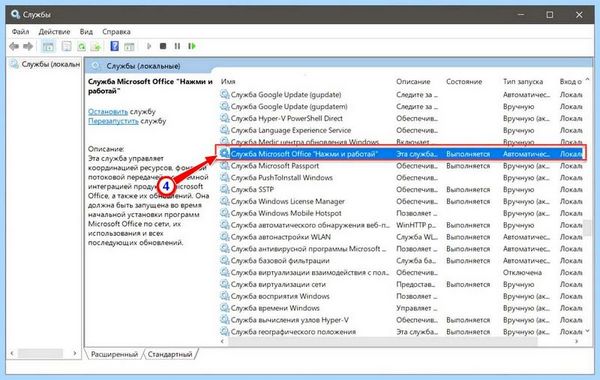Click gear icon of Служба базовой фильтрации
Screen dimensions: 600x380
(x=225, y=260)
